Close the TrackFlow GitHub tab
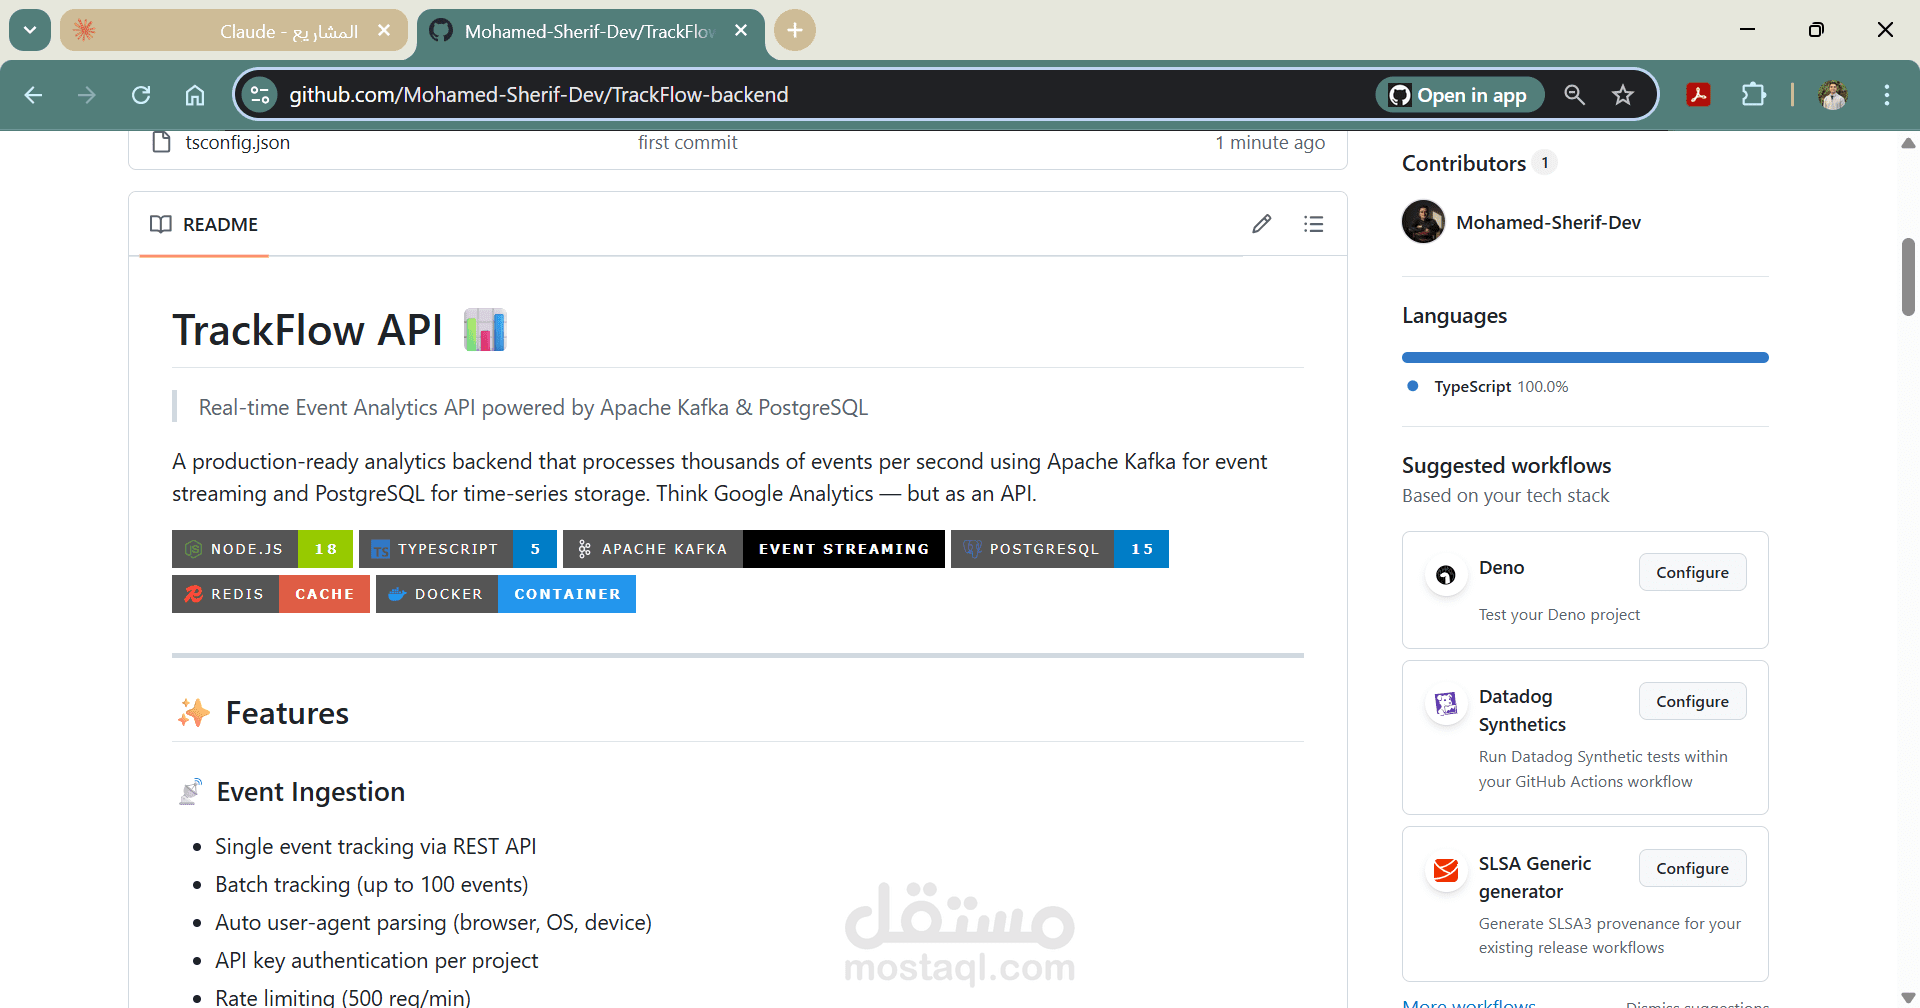The height and width of the screenshot is (1008, 1920). [x=741, y=31]
